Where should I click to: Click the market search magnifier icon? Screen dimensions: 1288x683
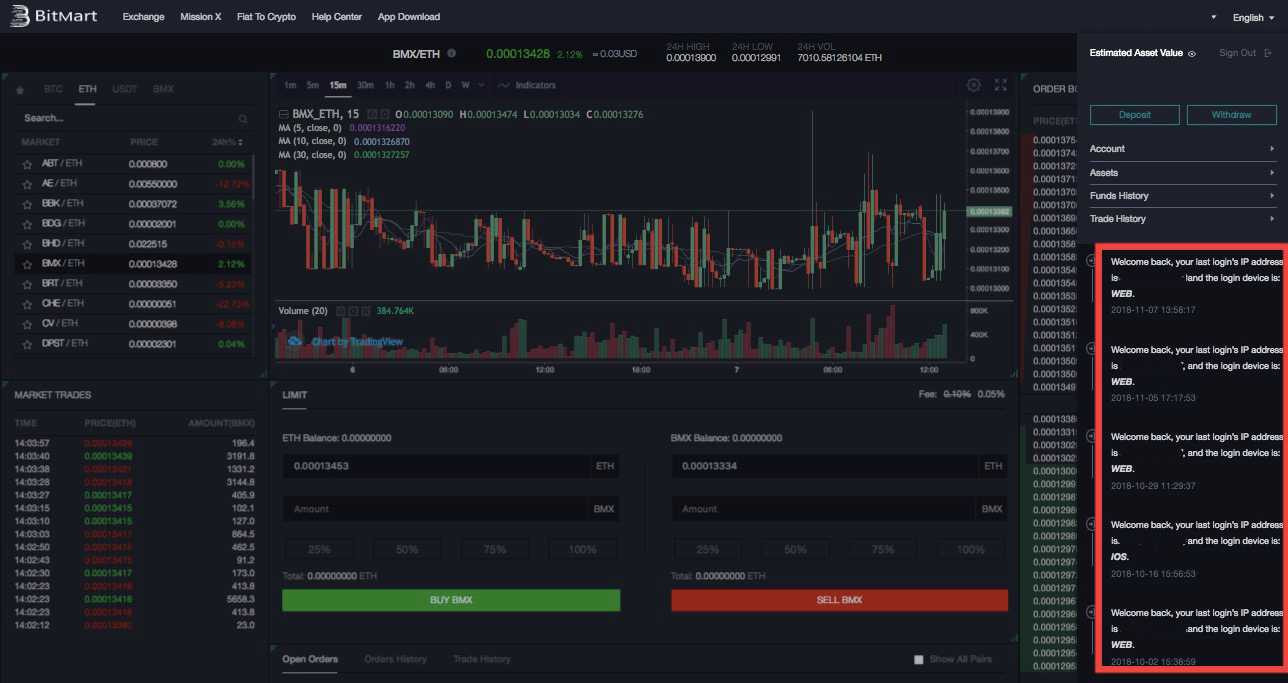tap(243, 119)
